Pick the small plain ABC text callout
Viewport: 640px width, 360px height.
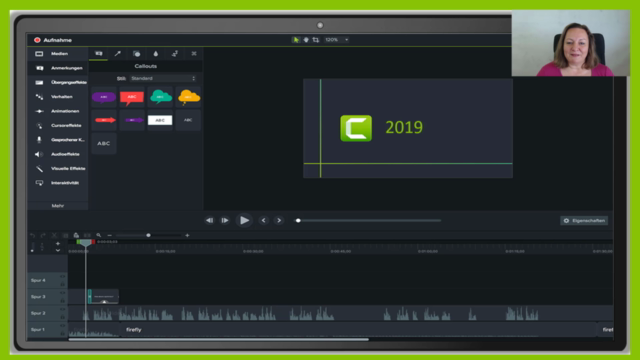click(188, 120)
